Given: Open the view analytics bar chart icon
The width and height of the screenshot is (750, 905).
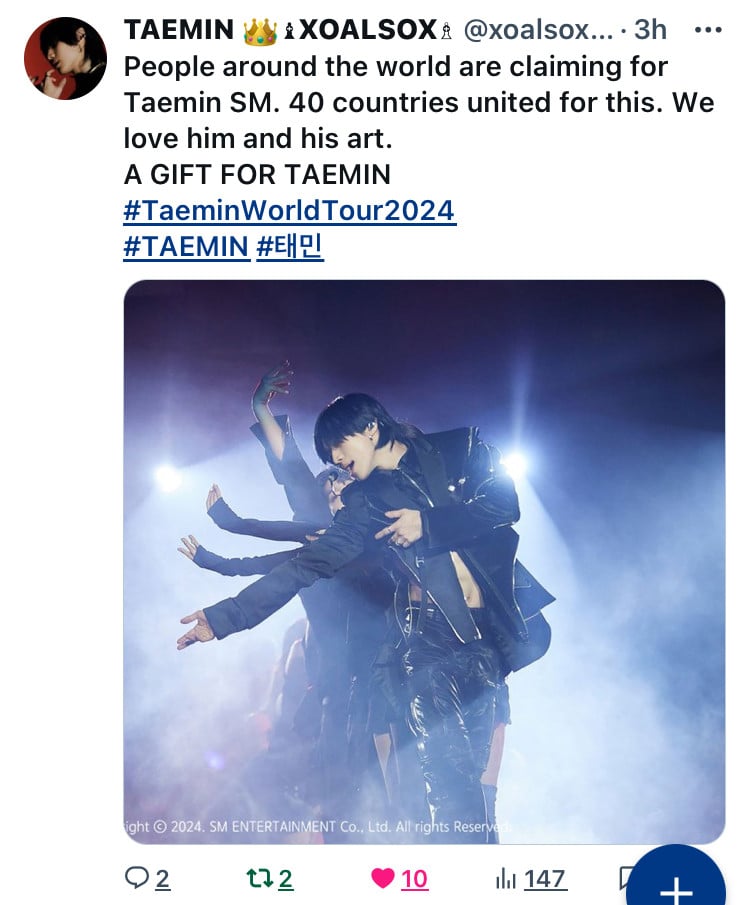Looking at the screenshot, I should (x=506, y=879).
